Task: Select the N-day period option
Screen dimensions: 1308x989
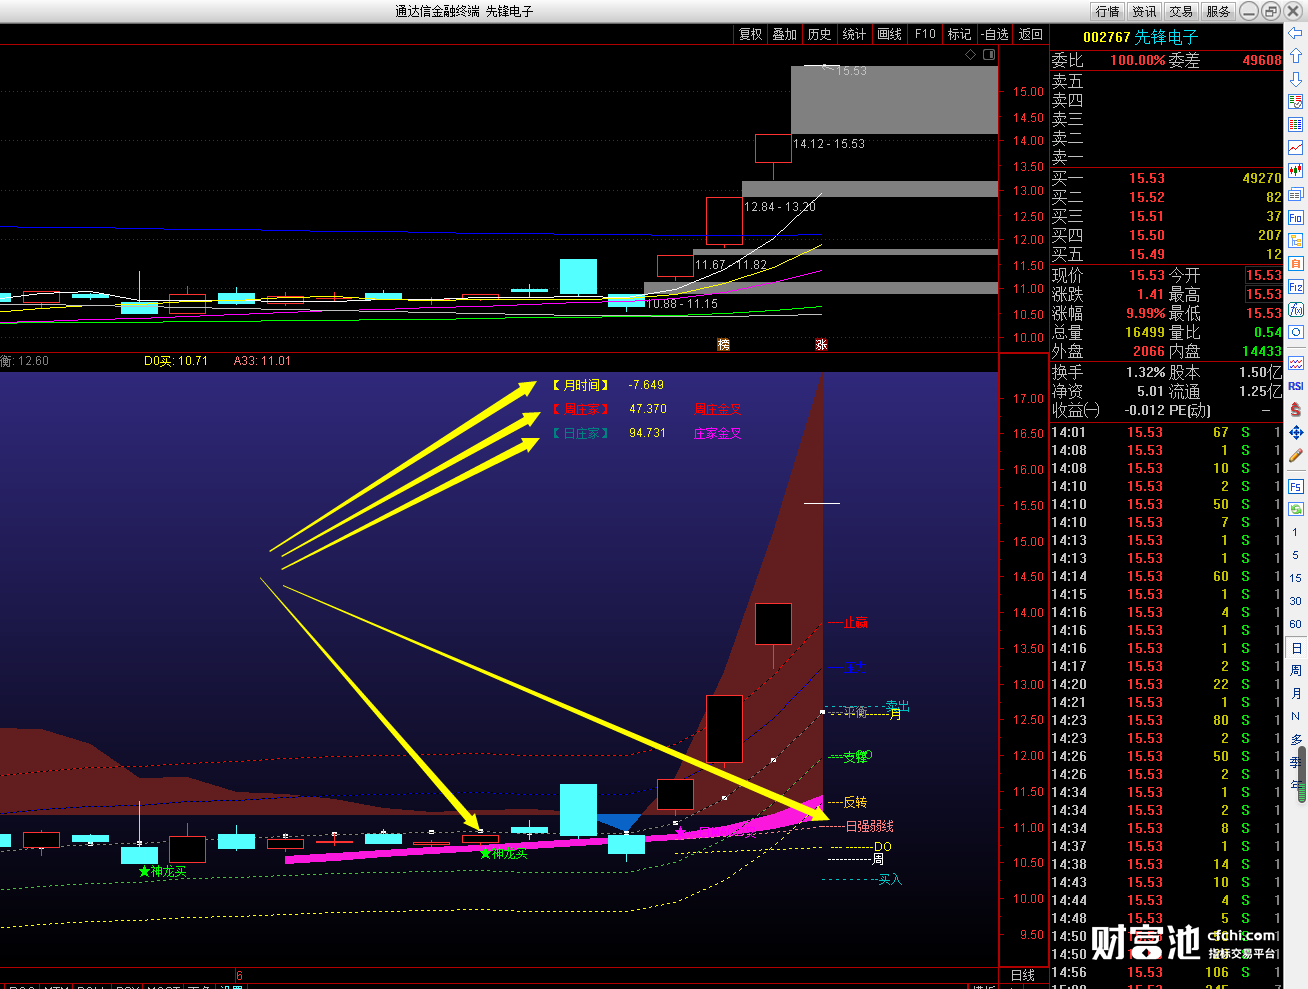Action: pyautogui.click(x=1295, y=717)
